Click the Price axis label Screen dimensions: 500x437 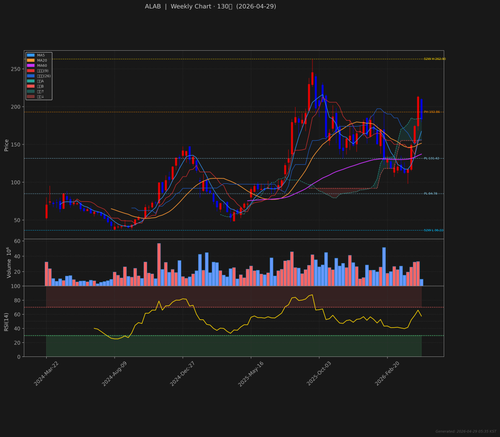point(6,145)
